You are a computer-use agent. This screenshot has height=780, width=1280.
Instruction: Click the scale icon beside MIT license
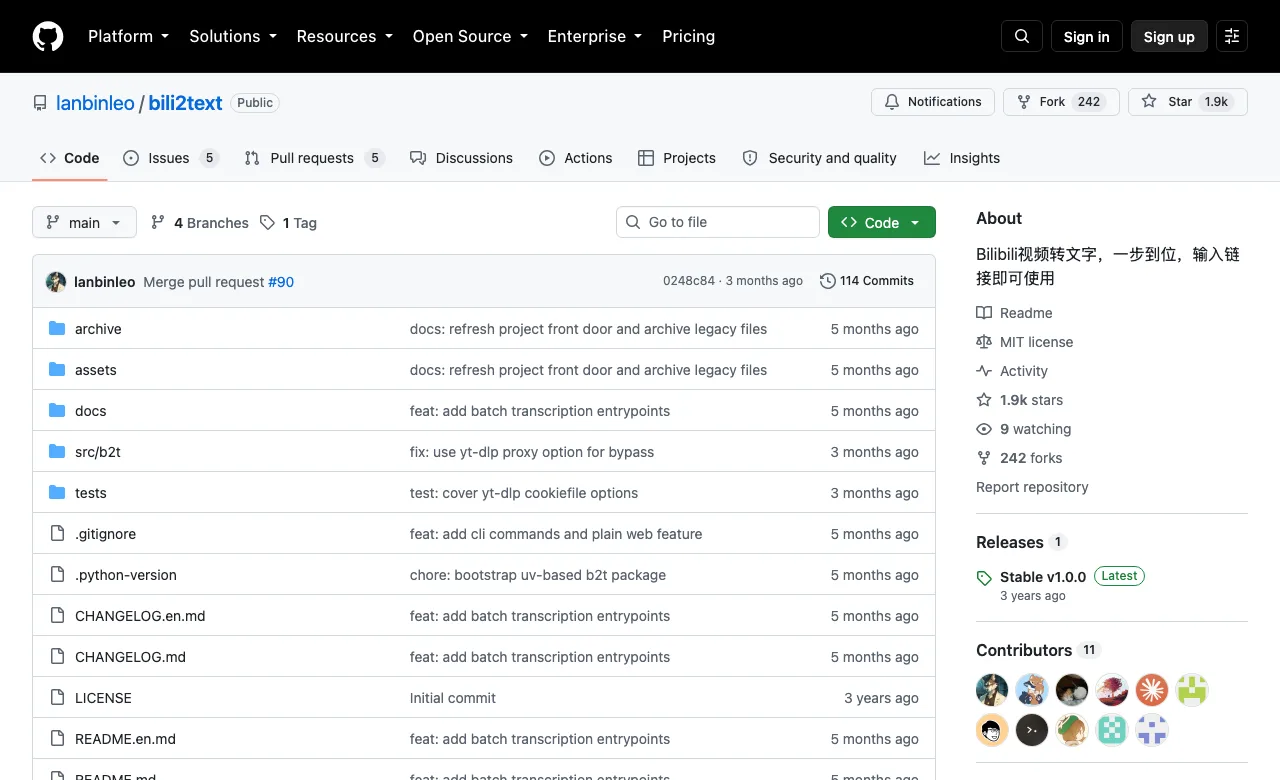(984, 342)
